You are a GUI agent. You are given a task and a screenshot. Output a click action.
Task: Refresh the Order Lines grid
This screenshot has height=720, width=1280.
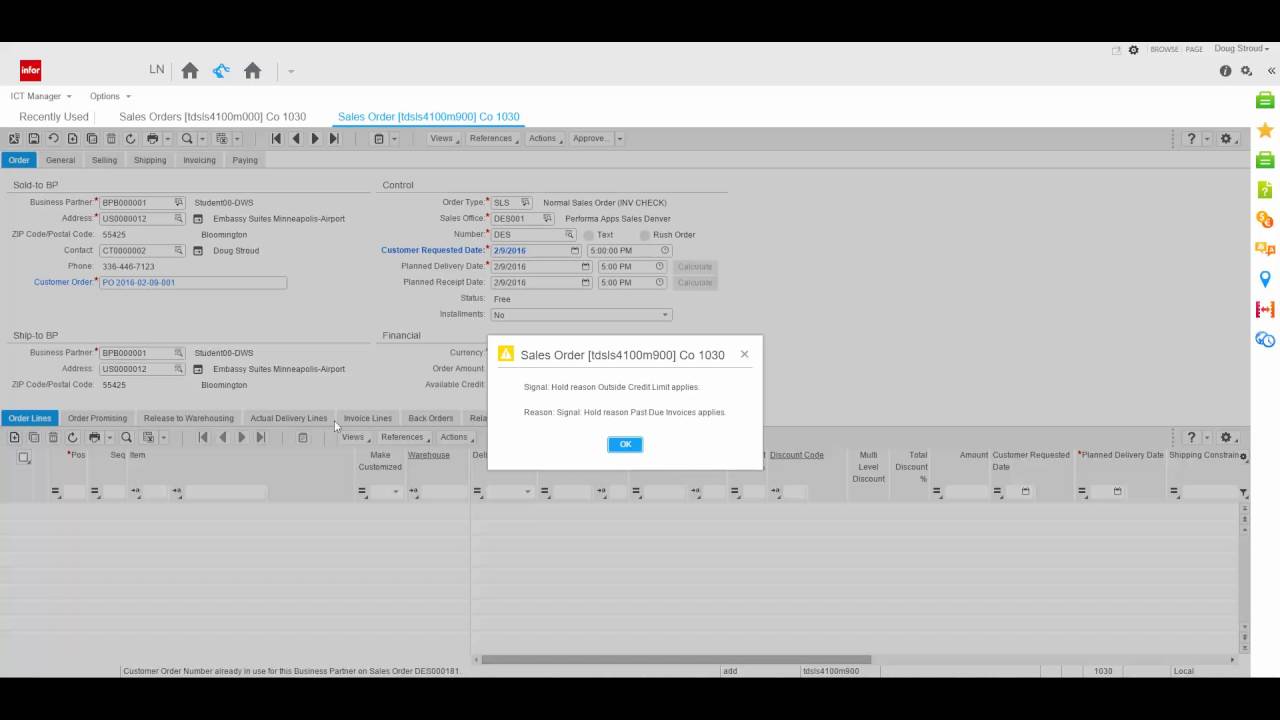point(72,437)
